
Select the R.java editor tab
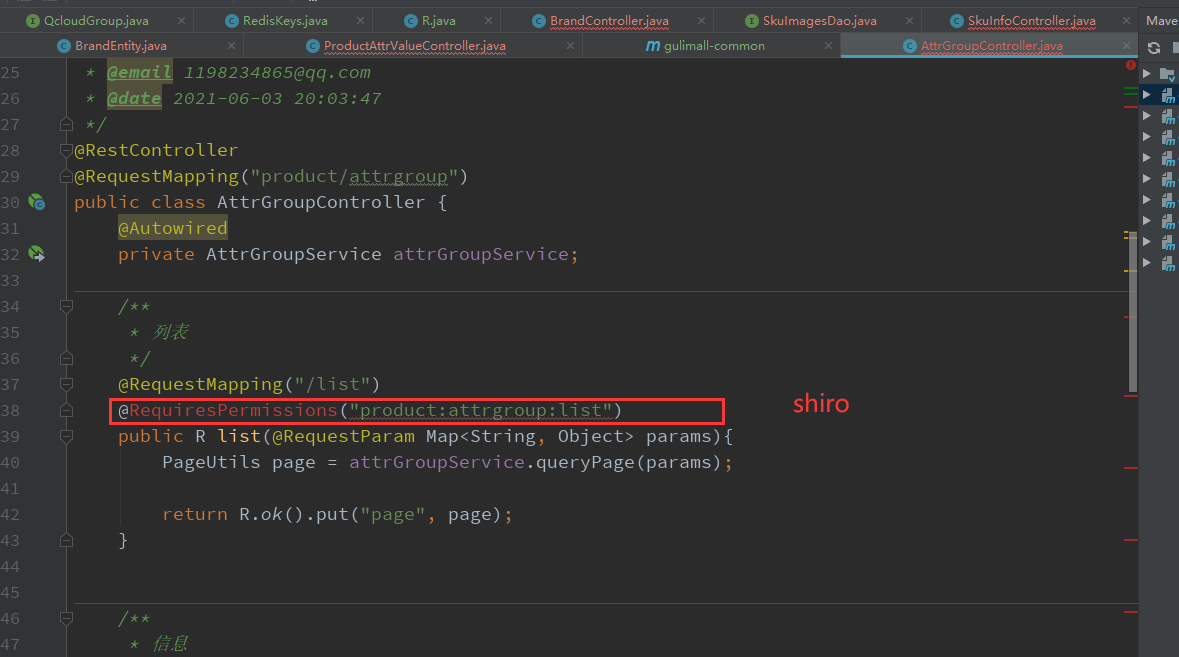tap(438, 20)
